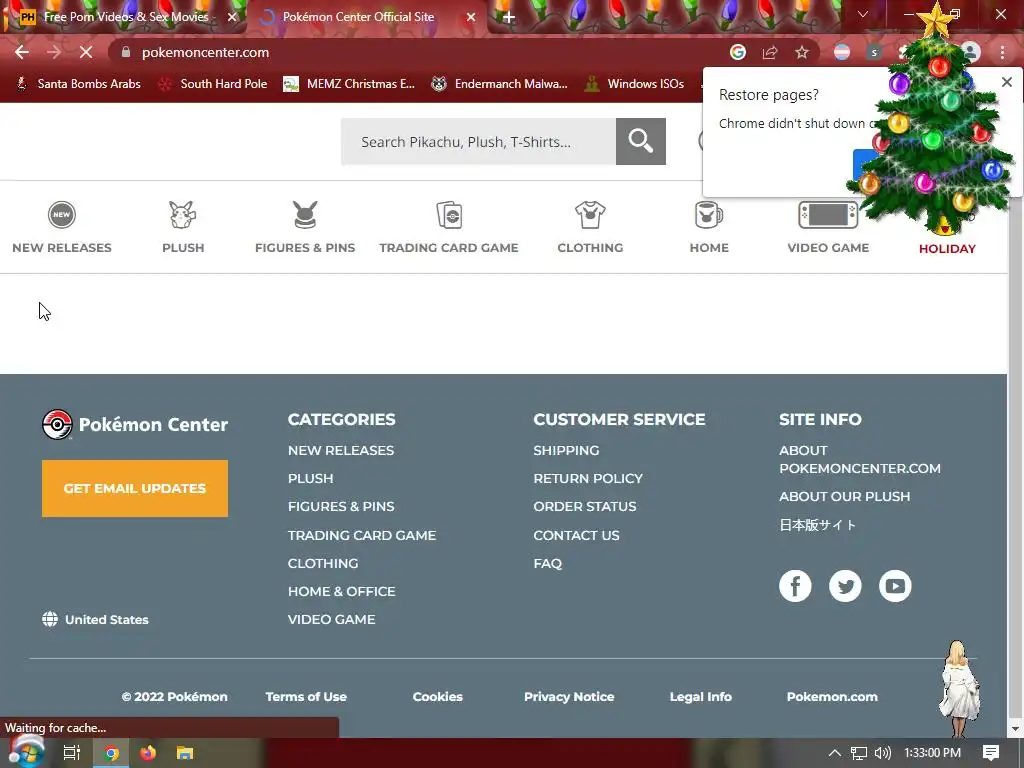Open the Figures & Pins category icon
This screenshot has width=1024, height=768.
tap(305, 215)
